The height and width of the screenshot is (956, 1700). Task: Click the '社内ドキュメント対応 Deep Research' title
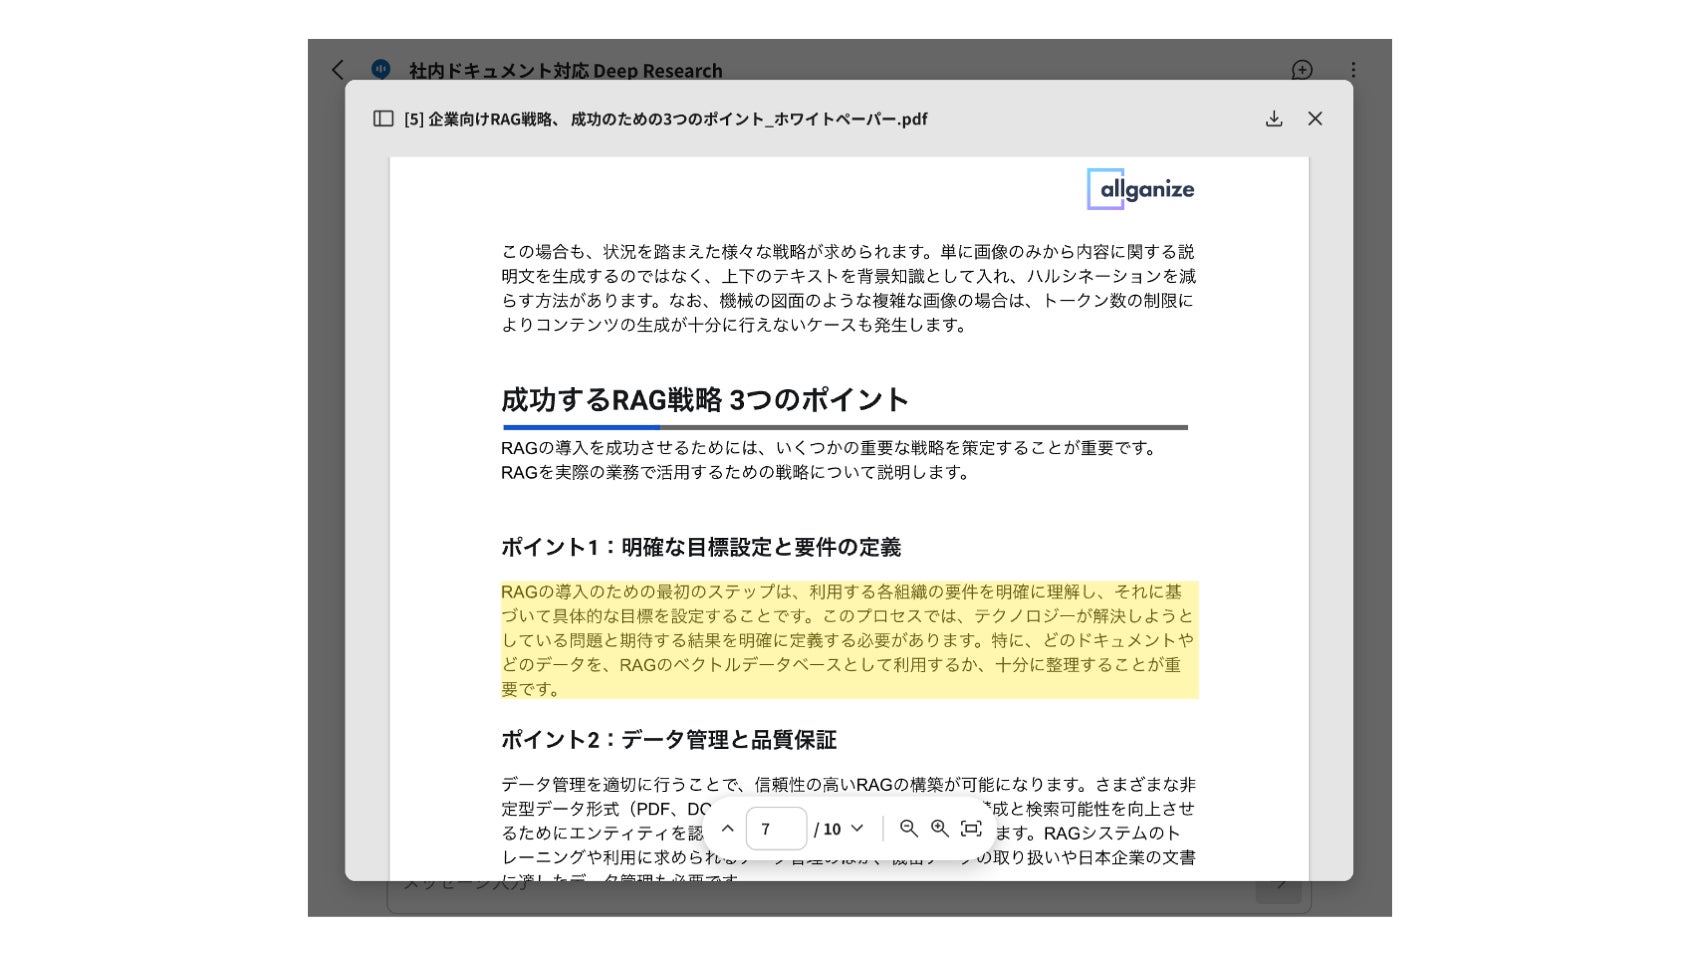tap(565, 71)
